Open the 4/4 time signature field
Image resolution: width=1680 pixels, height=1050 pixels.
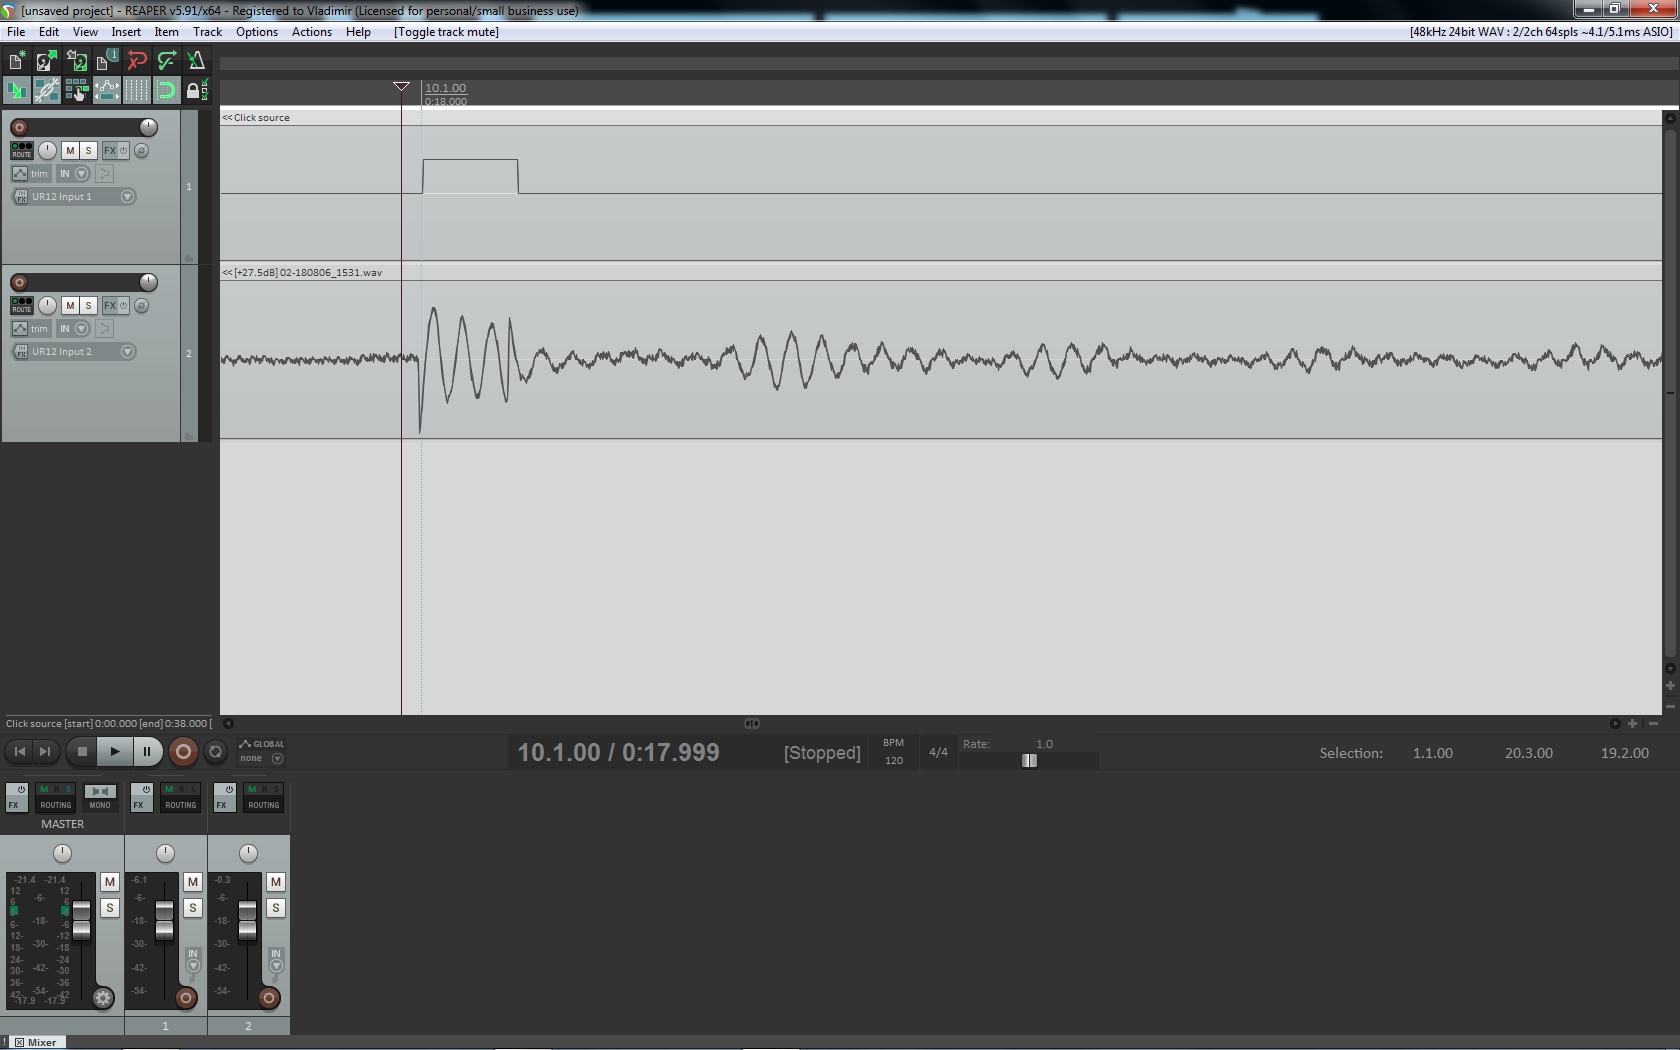click(938, 752)
